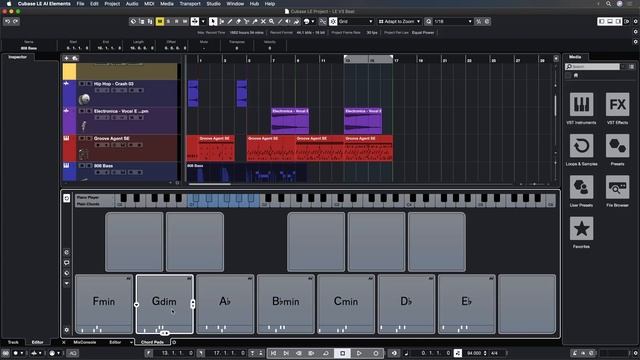This screenshot has width=640, height=360.
Task: Open Favorites in Media panel
Action: pyautogui.click(x=581, y=228)
